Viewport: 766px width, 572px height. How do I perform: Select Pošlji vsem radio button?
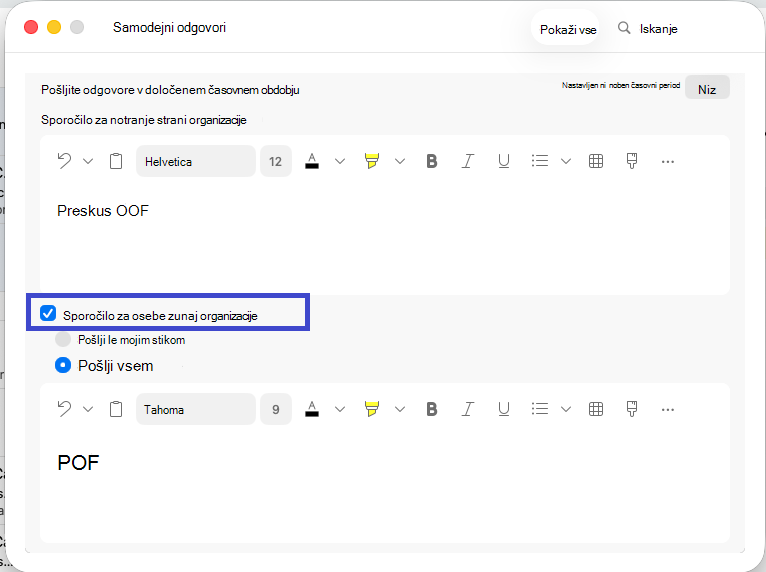pos(63,365)
